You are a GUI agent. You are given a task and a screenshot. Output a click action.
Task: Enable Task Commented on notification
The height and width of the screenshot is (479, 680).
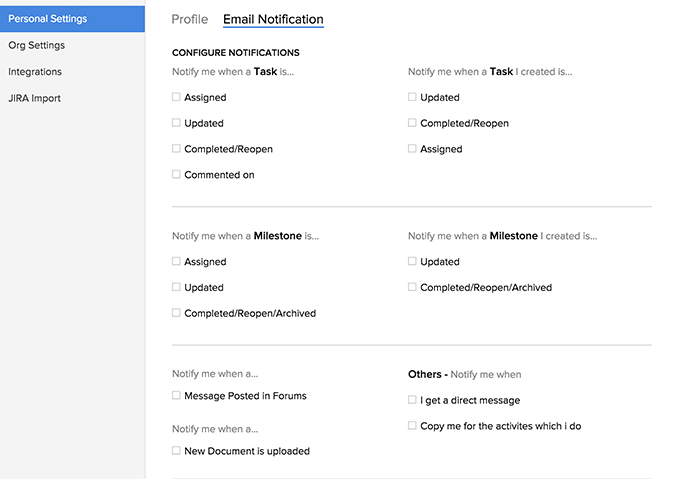pos(176,174)
